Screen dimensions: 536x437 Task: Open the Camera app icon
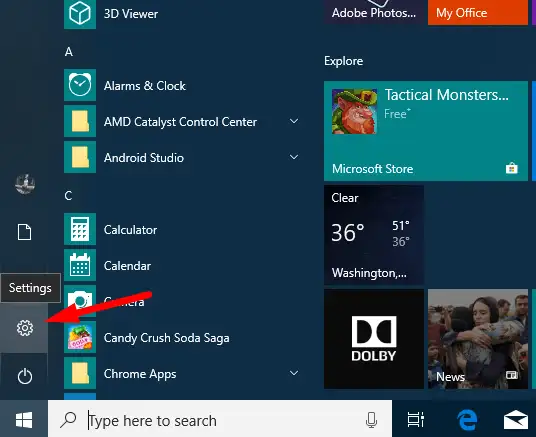pos(80,300)
